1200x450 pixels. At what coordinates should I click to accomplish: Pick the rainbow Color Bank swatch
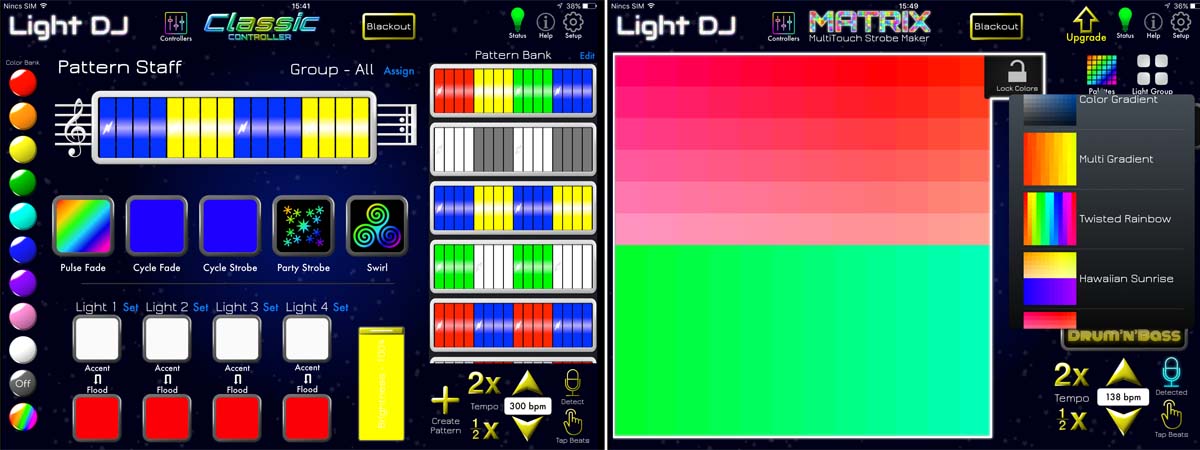[21, 416]
